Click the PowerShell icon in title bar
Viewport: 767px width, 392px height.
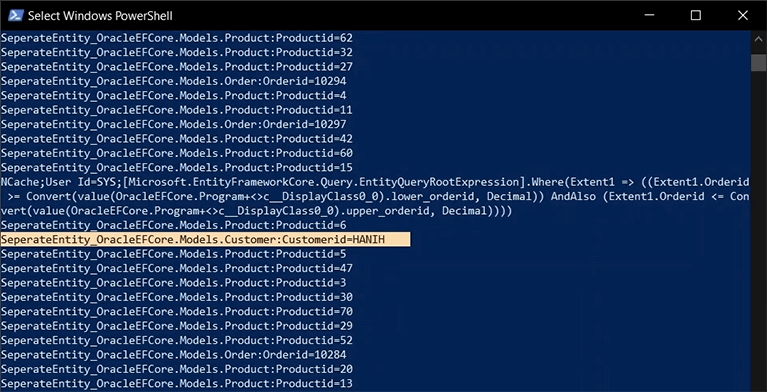pos(14,15)
